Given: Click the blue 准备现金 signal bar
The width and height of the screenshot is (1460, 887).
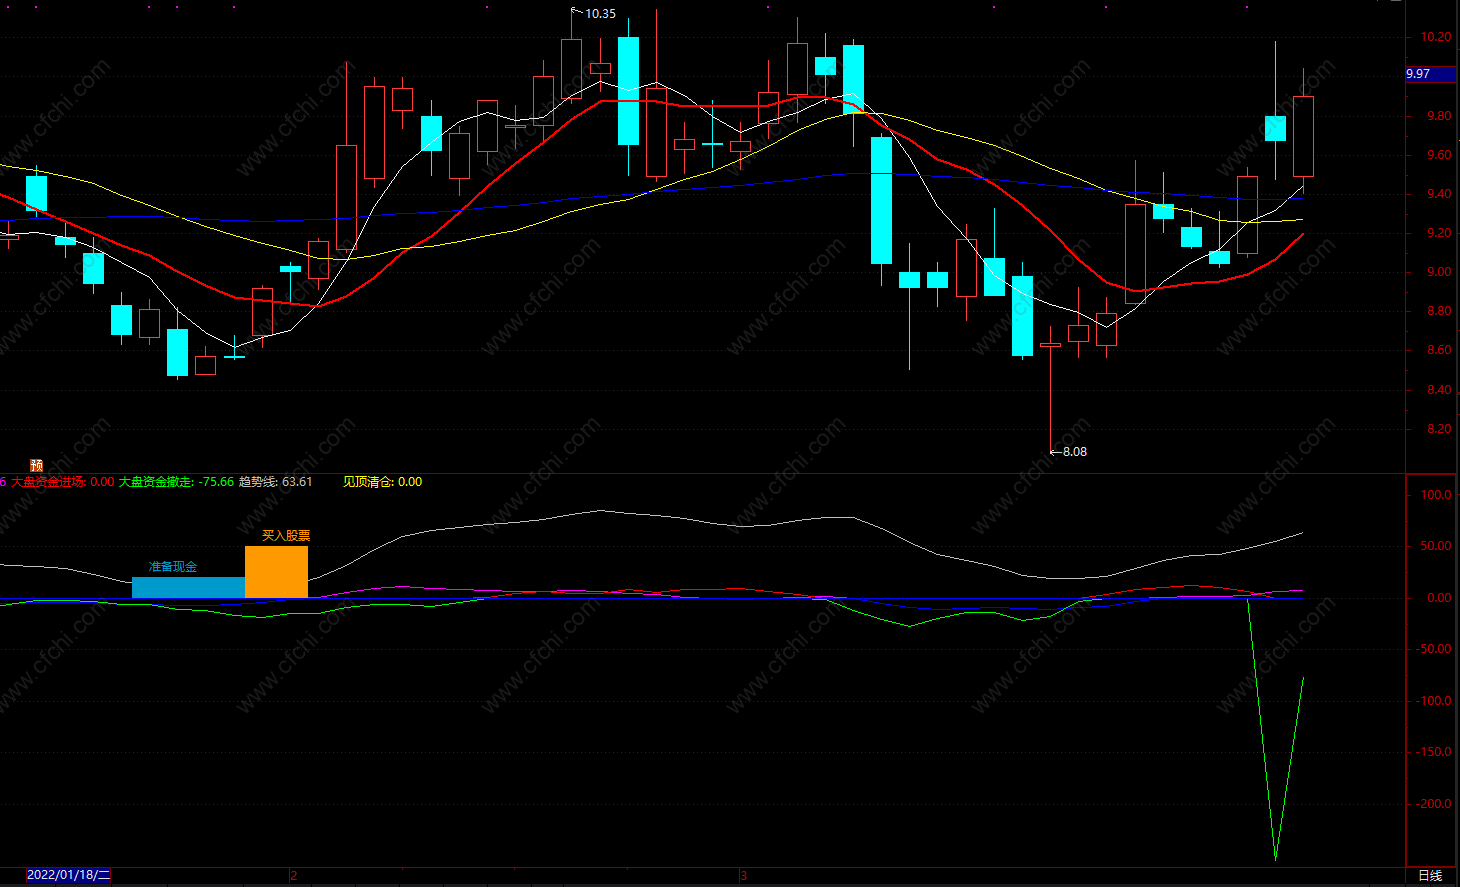Looking at the screenshot, I should (x=188, y=588).
